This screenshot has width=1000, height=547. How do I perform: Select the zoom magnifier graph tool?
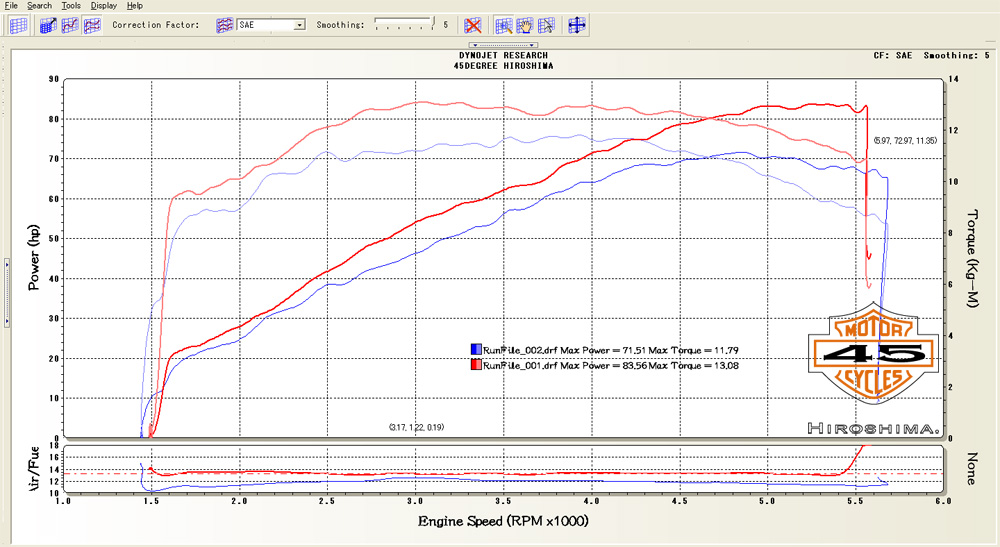pyautogui.click(x=503, y=25)
